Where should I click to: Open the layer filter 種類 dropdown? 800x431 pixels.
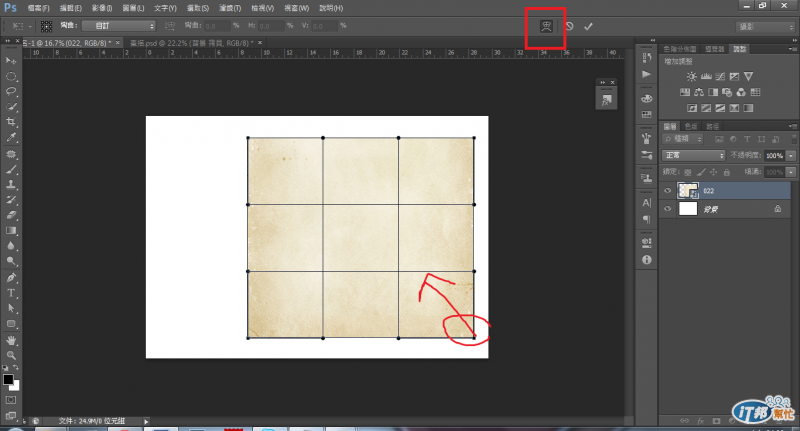click(x=683, y=139)
